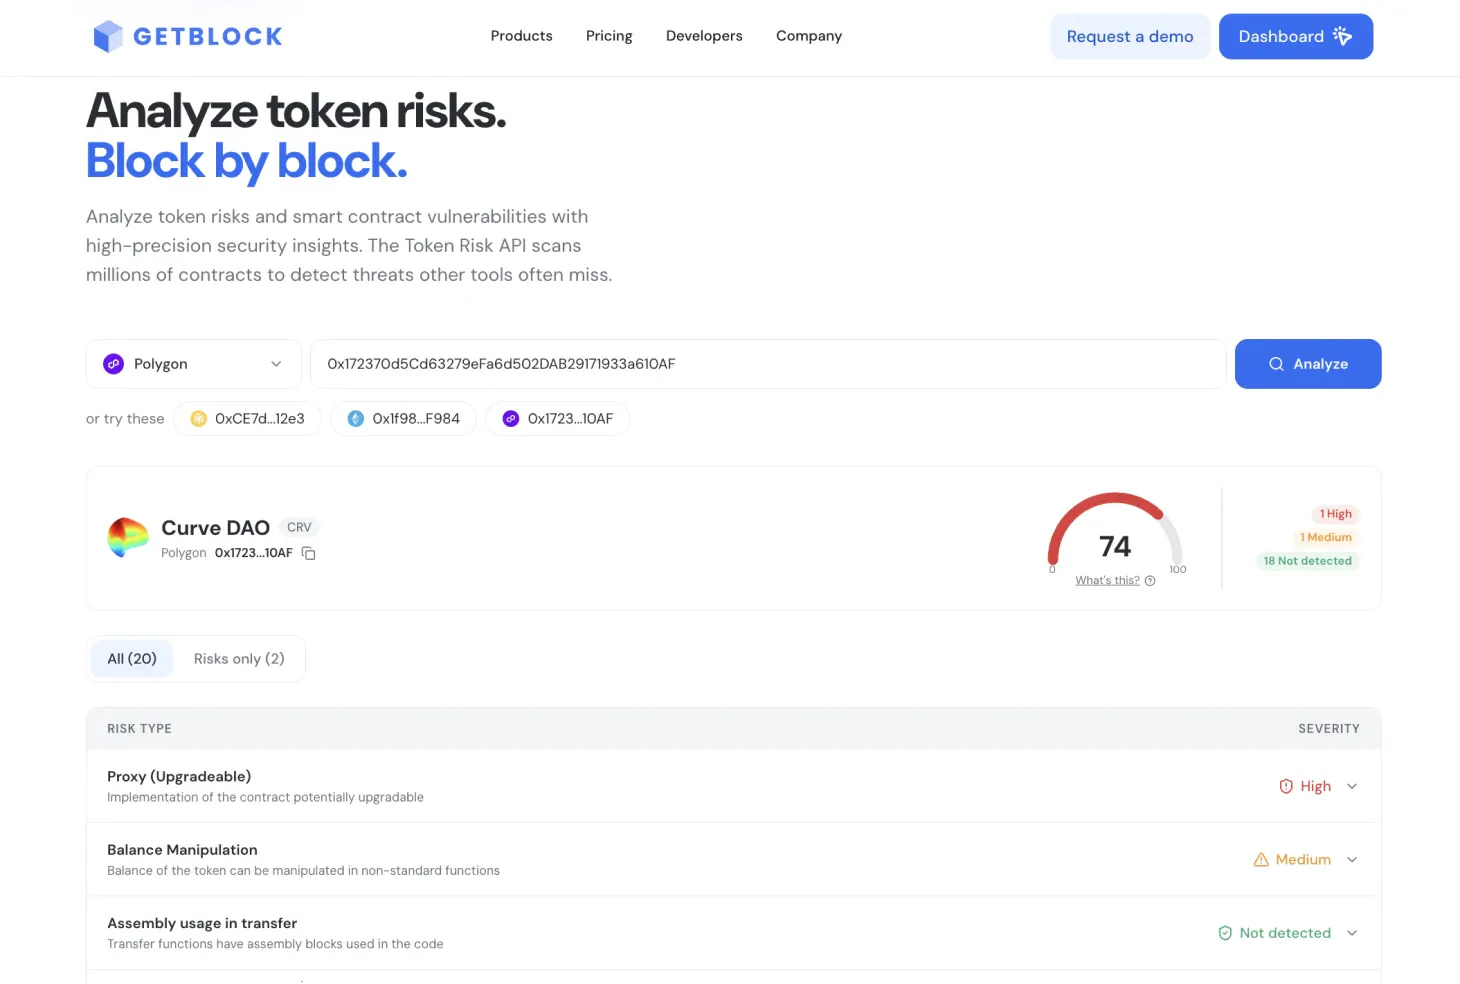Expand the Balance Manipulation risk row

pyautogui.click(x=1351, y=859)
